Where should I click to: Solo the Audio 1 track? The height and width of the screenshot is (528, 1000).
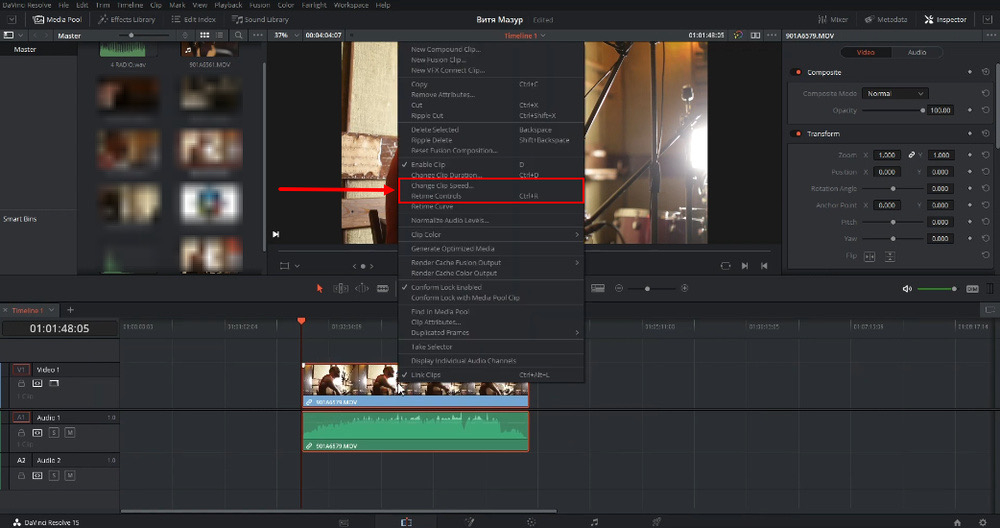[54, 433]
